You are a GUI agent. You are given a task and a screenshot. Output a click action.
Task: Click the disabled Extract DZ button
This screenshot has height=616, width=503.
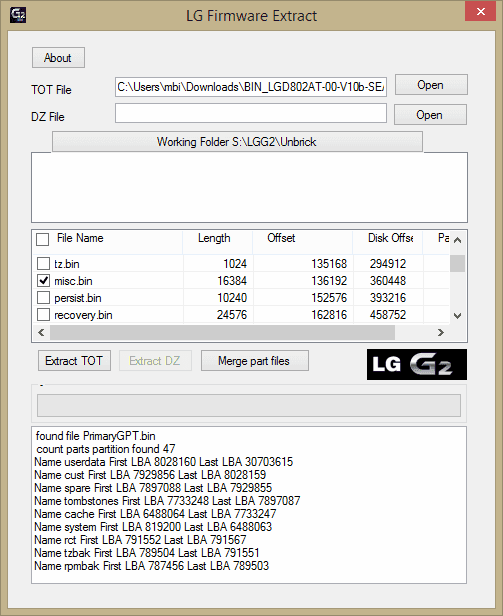point(155,360)
